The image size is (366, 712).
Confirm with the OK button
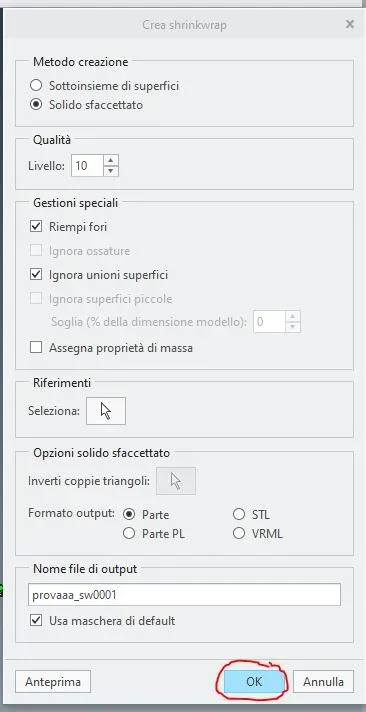pyautogui.click(x=254, y=682)
